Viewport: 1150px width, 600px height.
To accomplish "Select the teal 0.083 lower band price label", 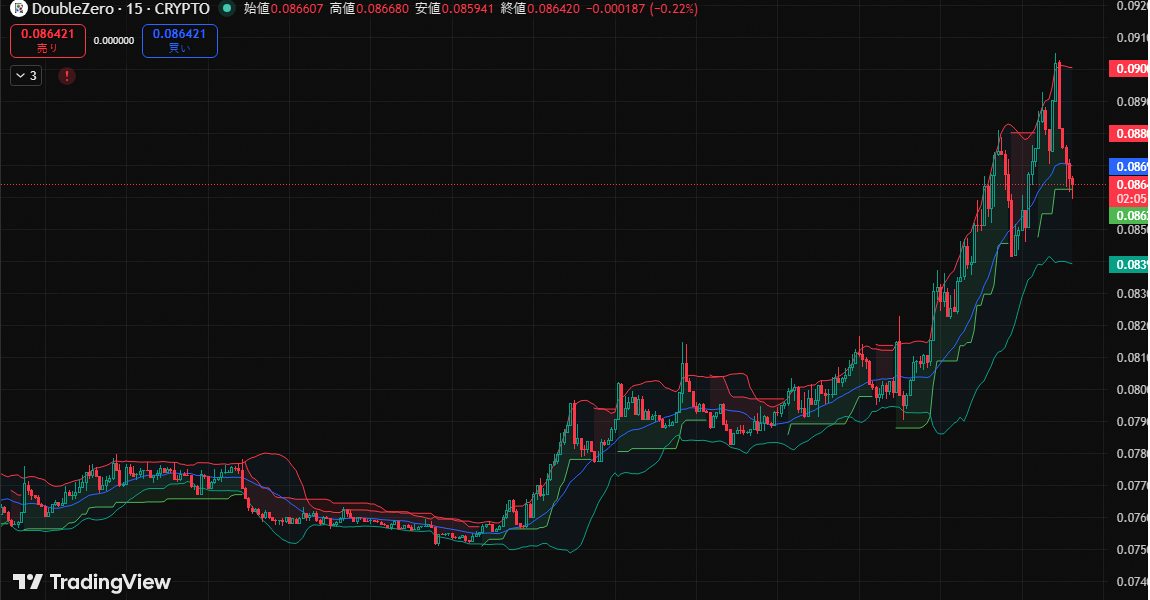I will coord(1129,264).
